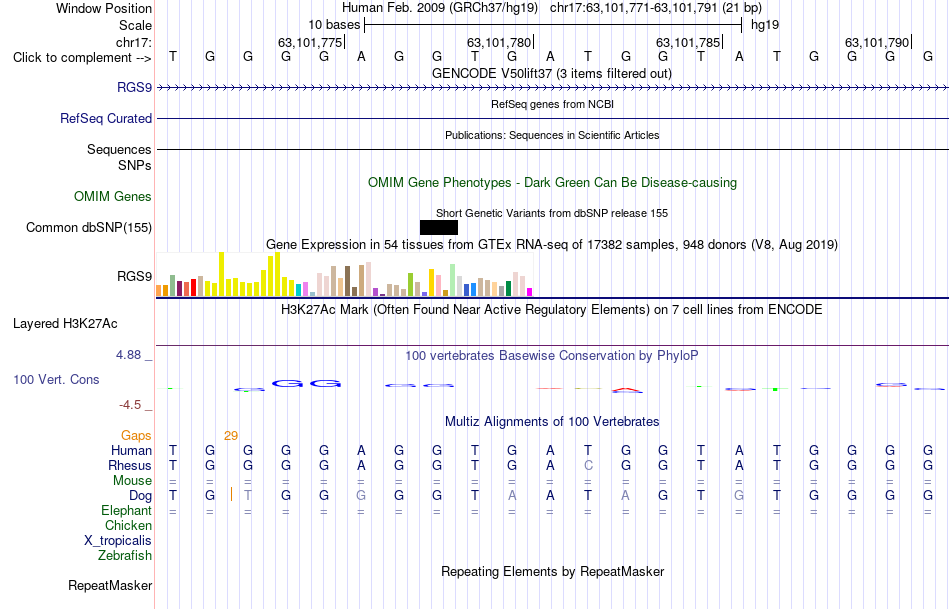This screenshot has width=950, height=609.
Task: Click the large blue GG conservation logo
Action: point(306,383)
